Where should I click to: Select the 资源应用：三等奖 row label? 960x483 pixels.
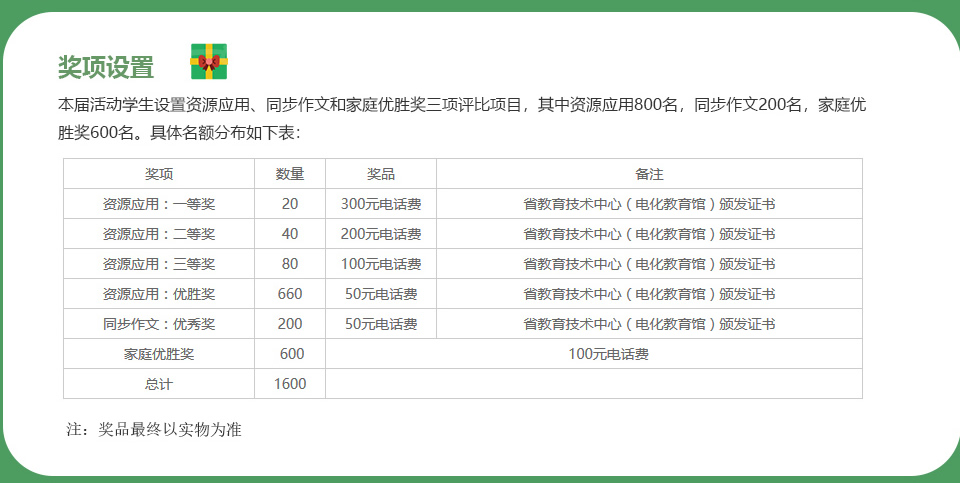point(159,264)
